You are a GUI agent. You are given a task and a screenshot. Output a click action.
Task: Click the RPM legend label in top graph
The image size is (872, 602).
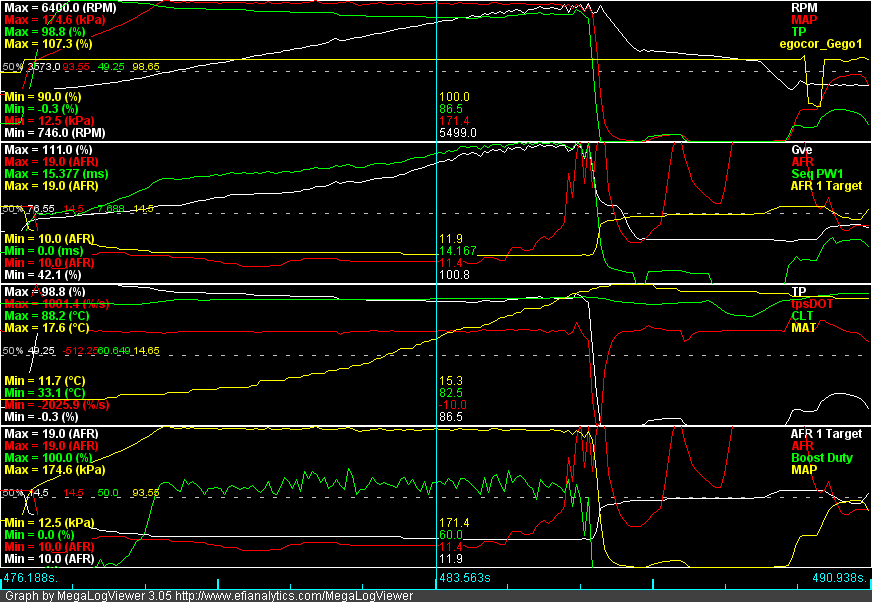click(805, 7)
